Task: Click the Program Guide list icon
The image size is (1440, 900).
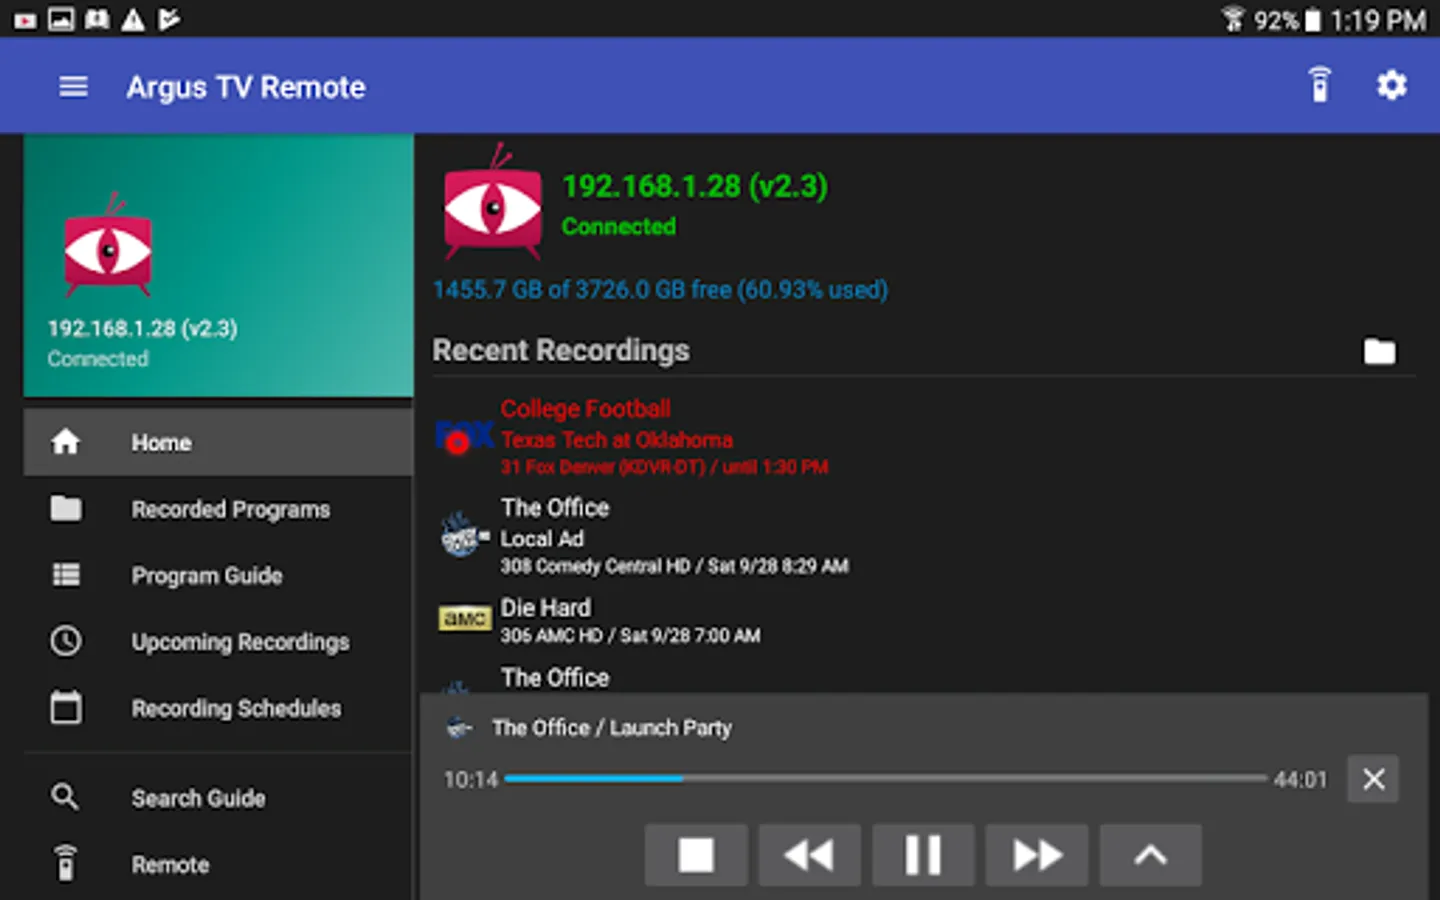Action: click(66, 575)
